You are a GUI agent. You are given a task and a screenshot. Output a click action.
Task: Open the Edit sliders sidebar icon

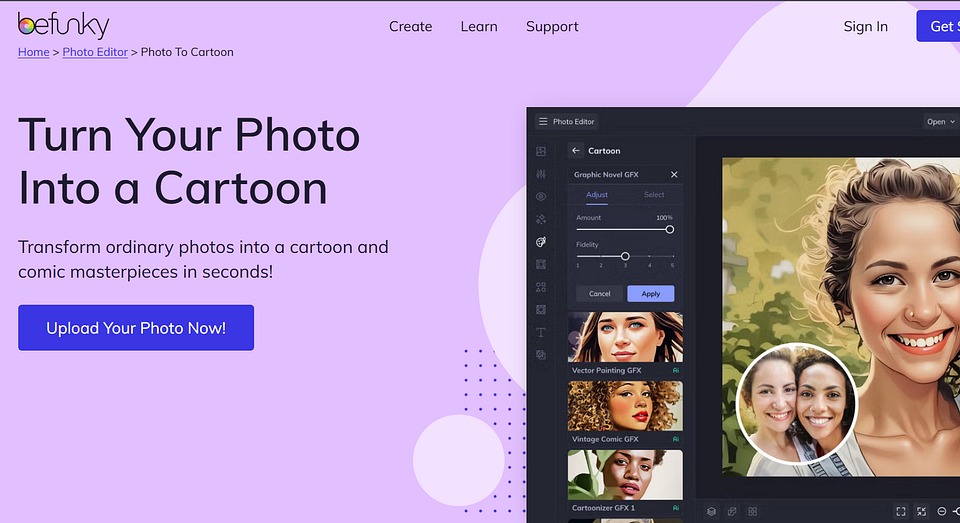(541, 174)
